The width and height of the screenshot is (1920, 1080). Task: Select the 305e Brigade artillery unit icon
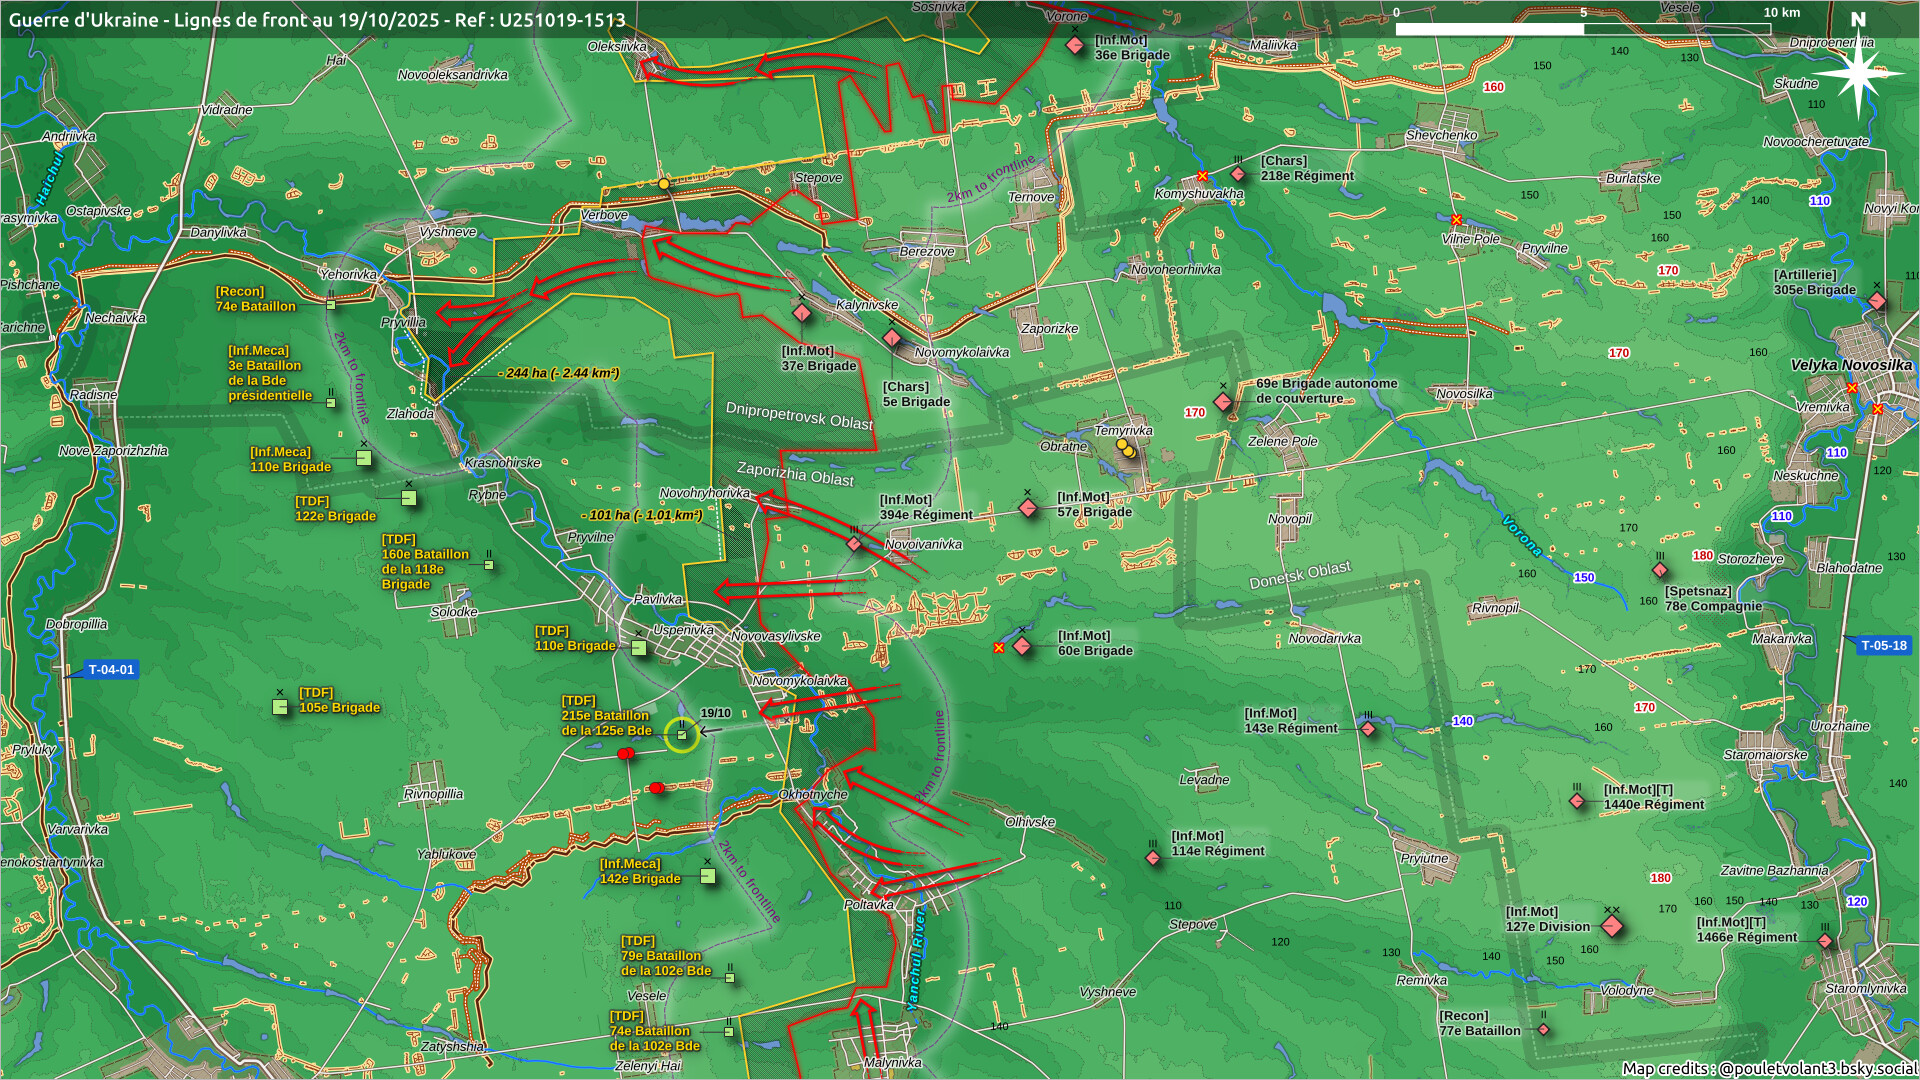pos(1877,301)
